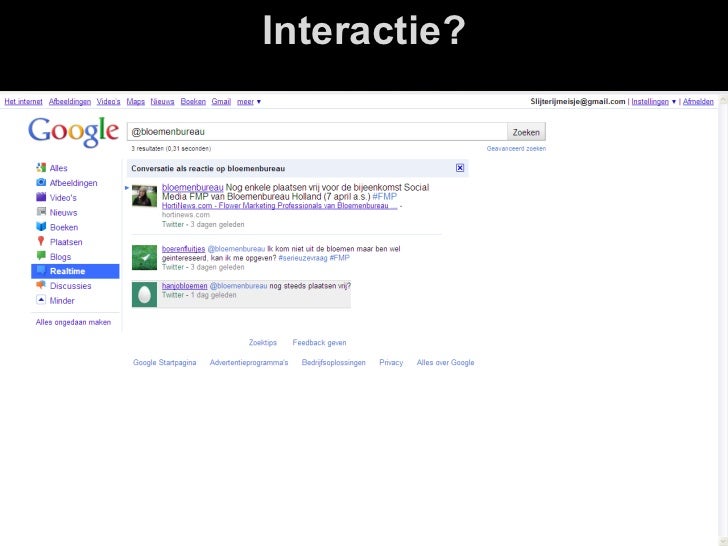The image size is (728, 546).
Task: Open Video's in top navigation
Action: tap(109, 102)
